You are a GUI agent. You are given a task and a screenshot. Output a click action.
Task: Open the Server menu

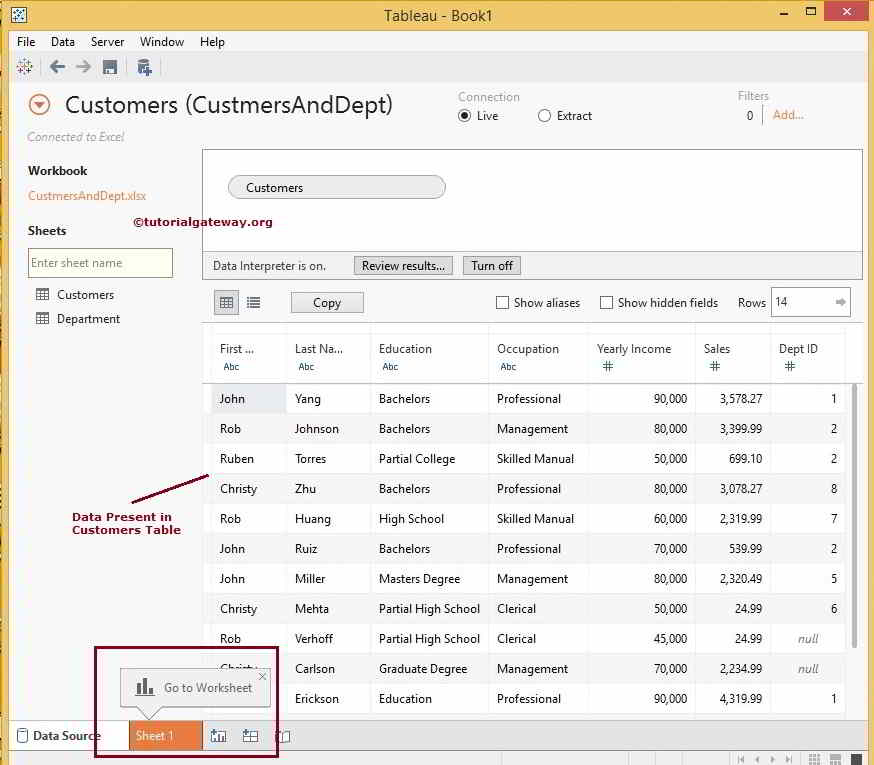pos(107,42)
